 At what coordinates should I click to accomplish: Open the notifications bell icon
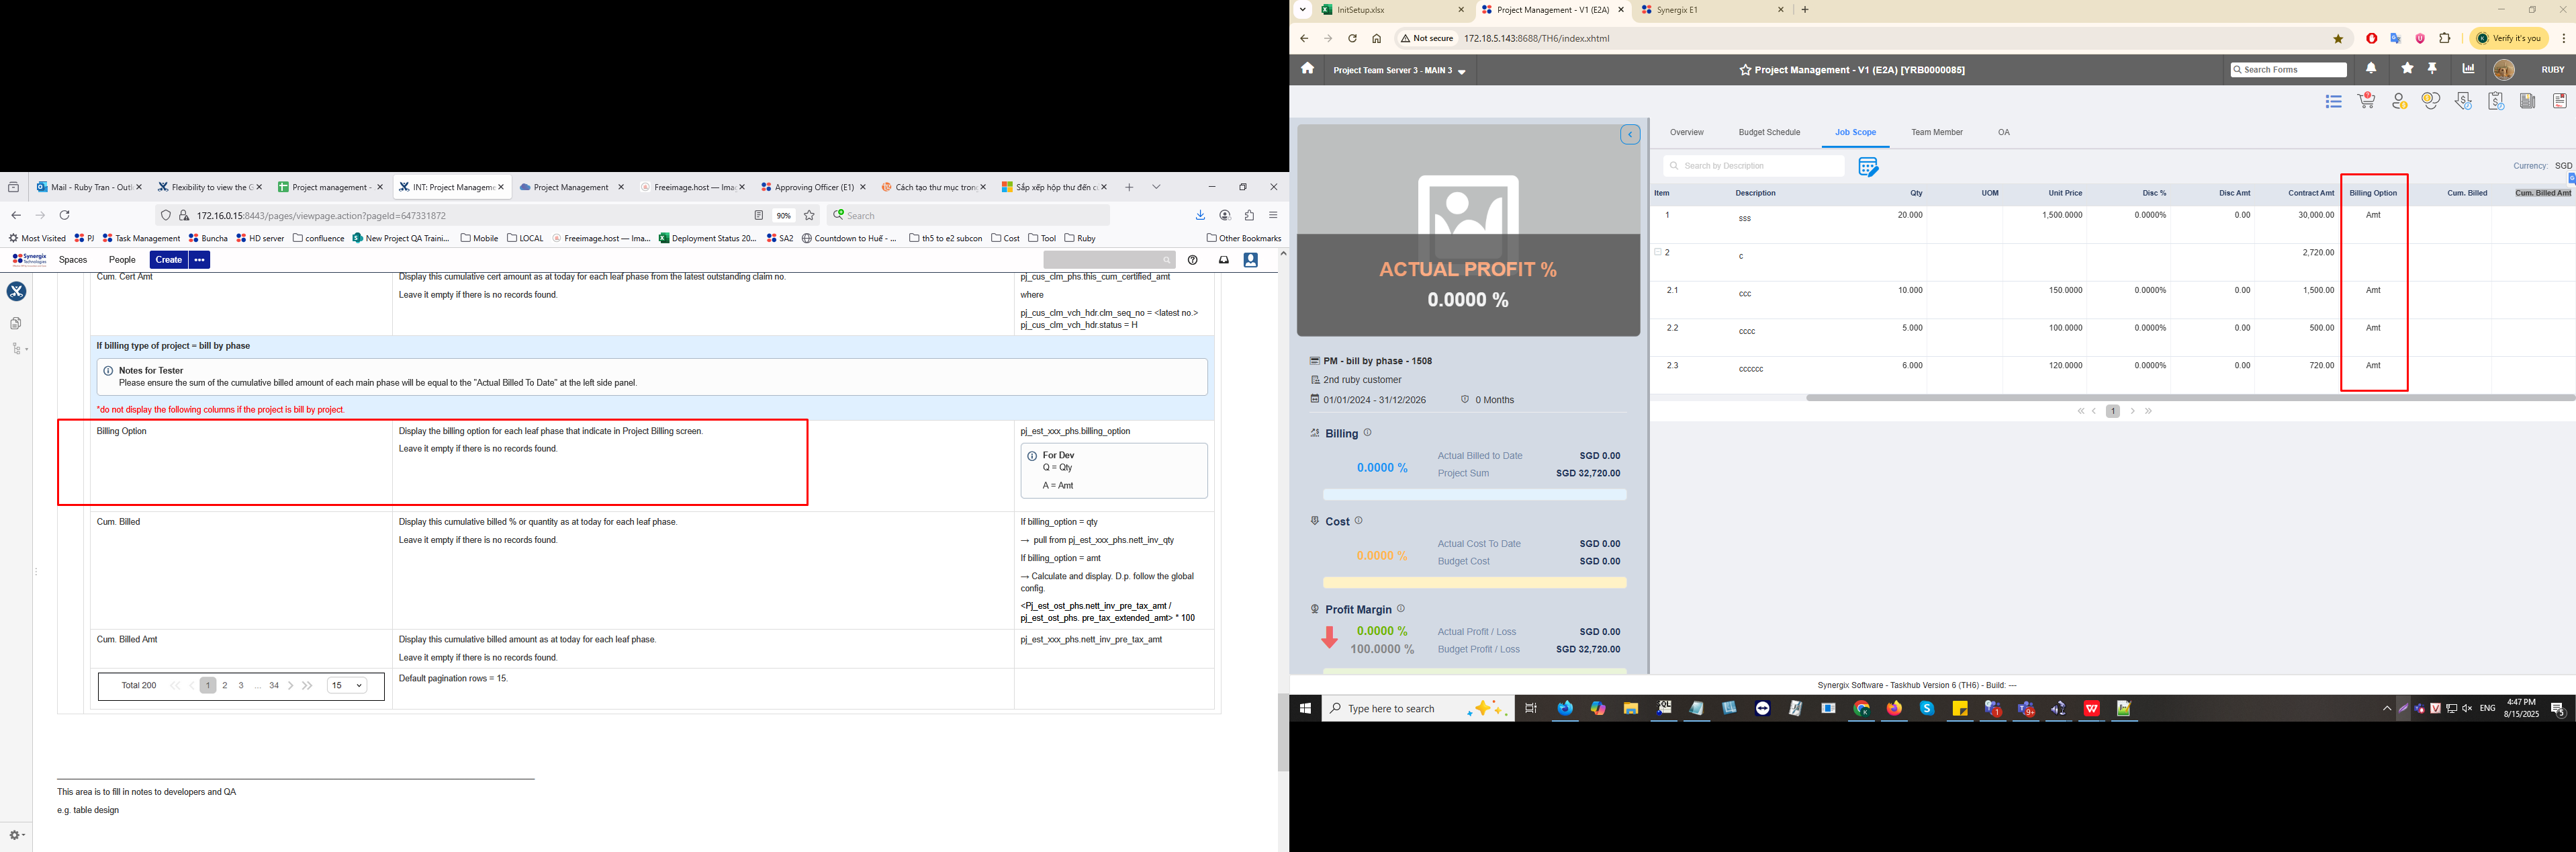(x=2371, y=69)
